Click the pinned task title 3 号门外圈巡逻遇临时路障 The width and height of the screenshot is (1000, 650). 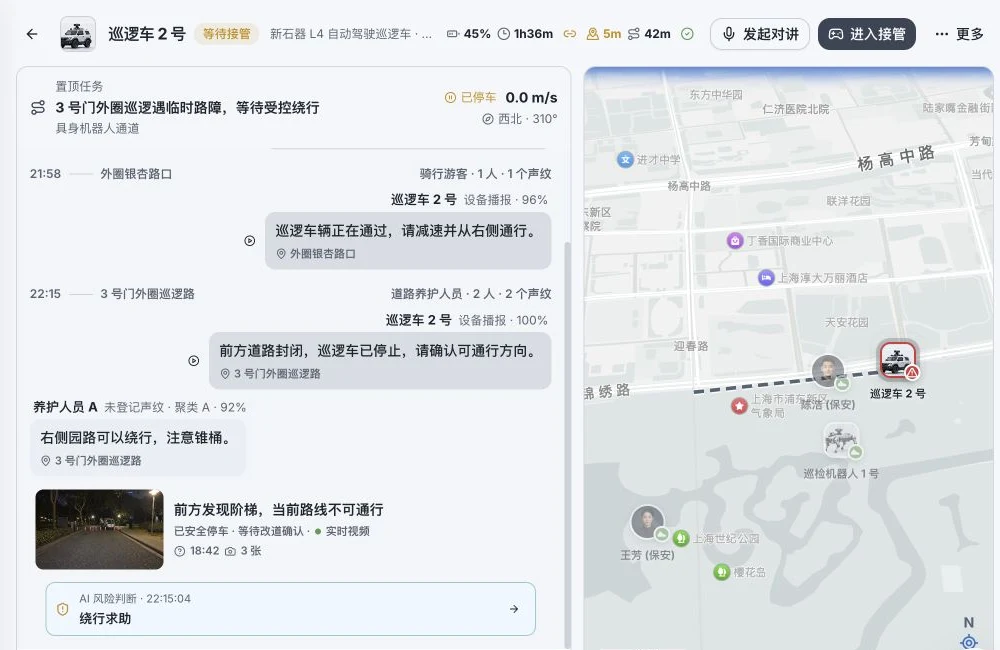(188, 108)
